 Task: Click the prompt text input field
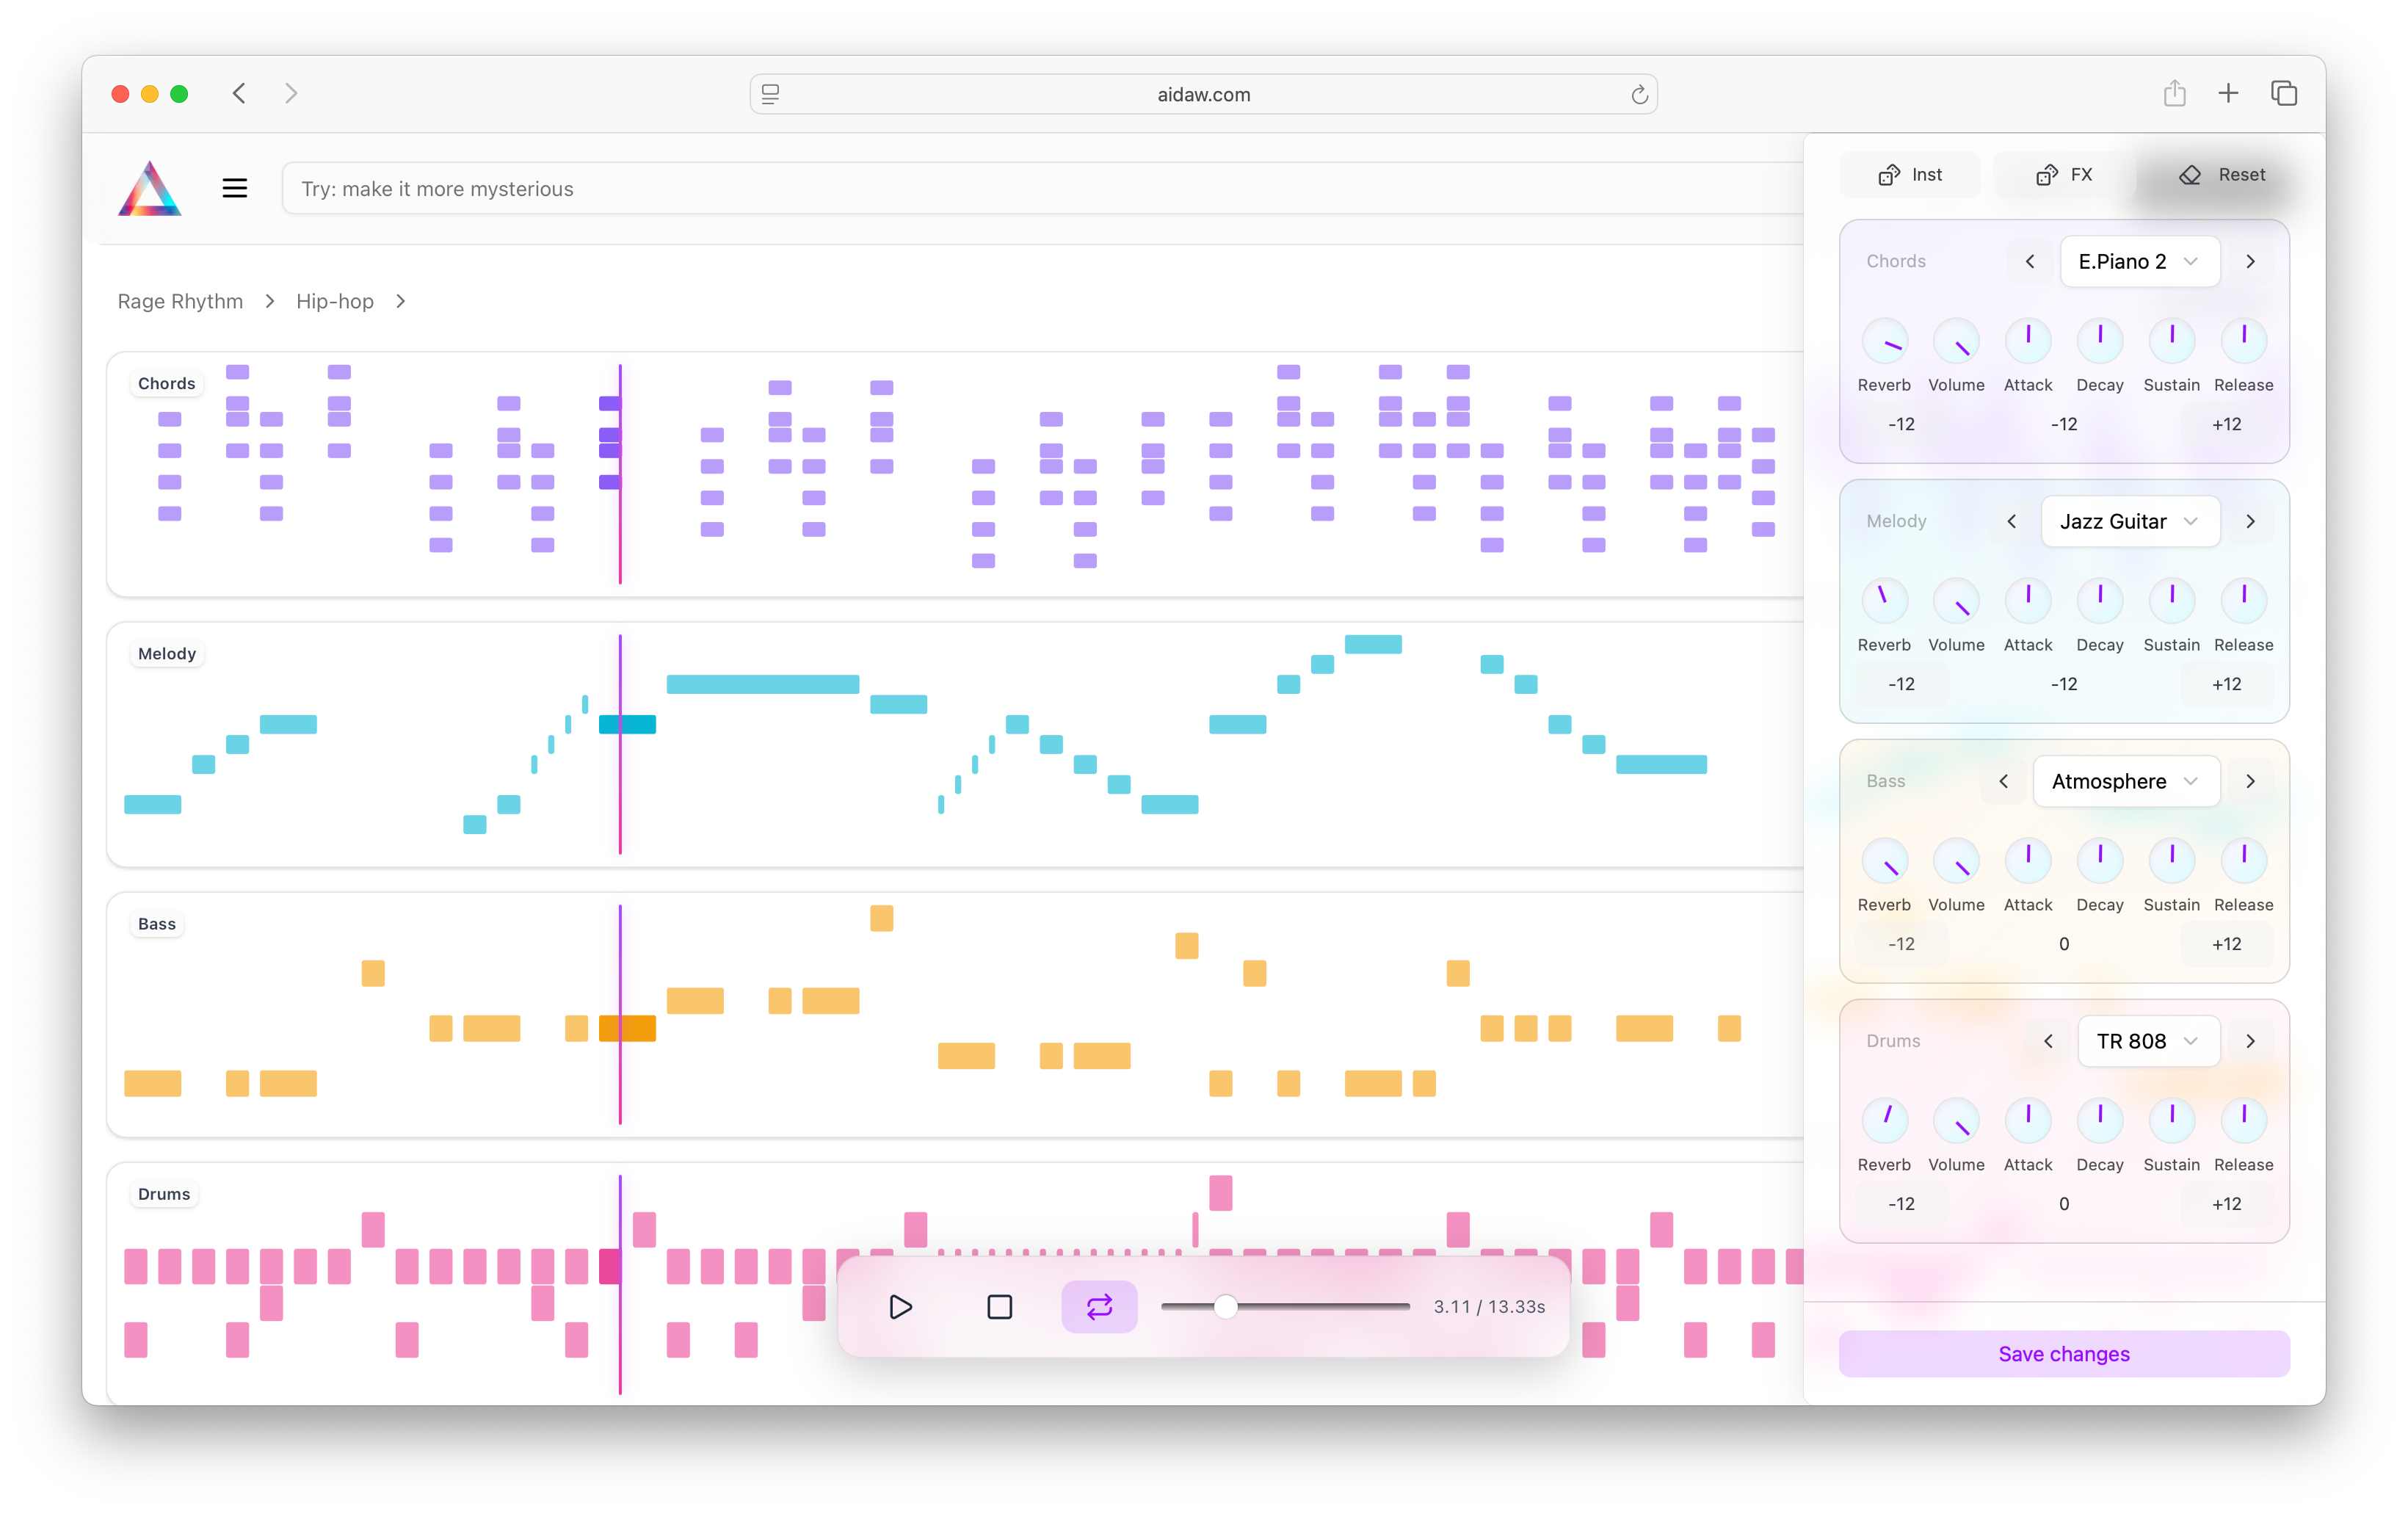[x=1040, y=189]
